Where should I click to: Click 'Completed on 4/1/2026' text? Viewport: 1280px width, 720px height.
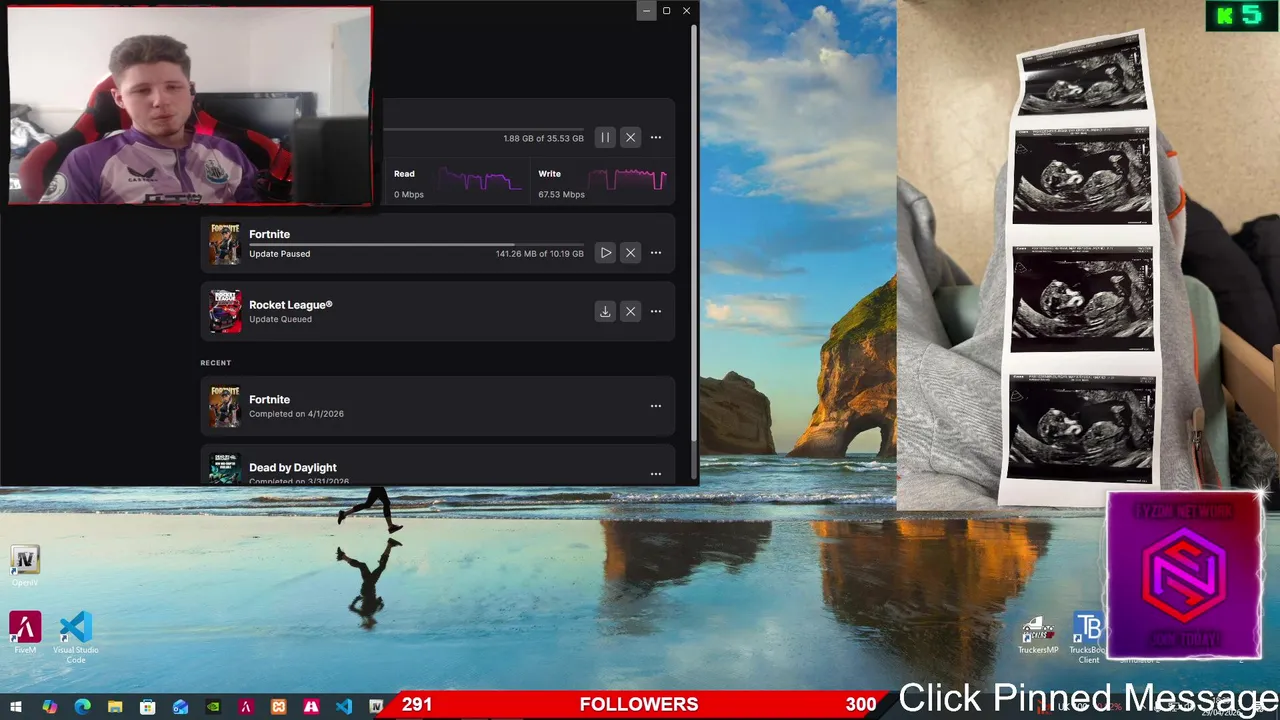[296, 414]
